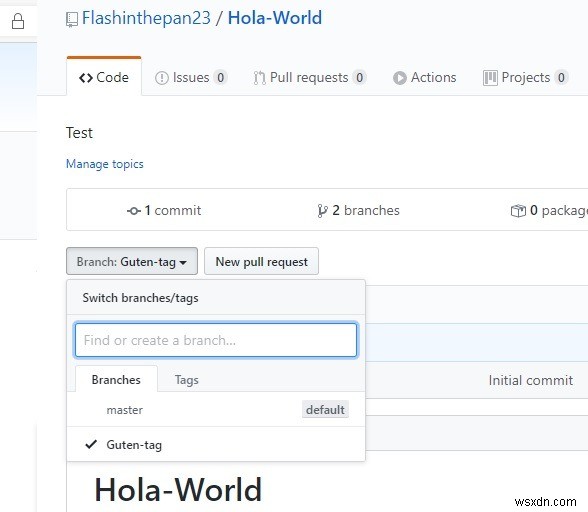Click the pull request icon in tabs

click(x=259, y=78)
